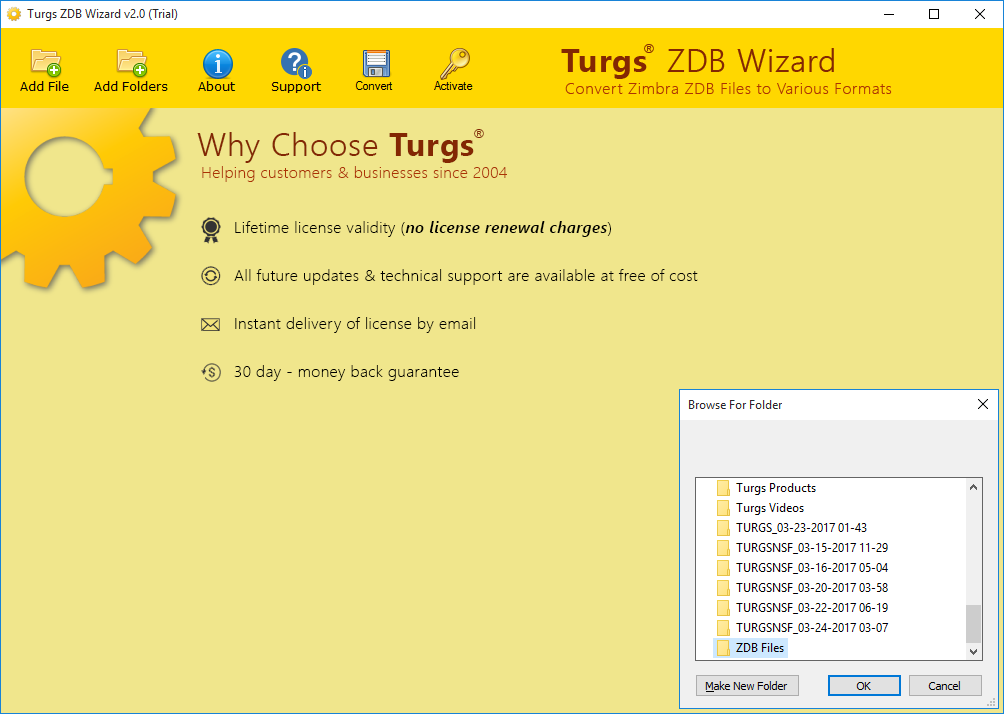Click "30 day - money back guarantee" text
This screenshot has width=1004, height=714.
346,372
